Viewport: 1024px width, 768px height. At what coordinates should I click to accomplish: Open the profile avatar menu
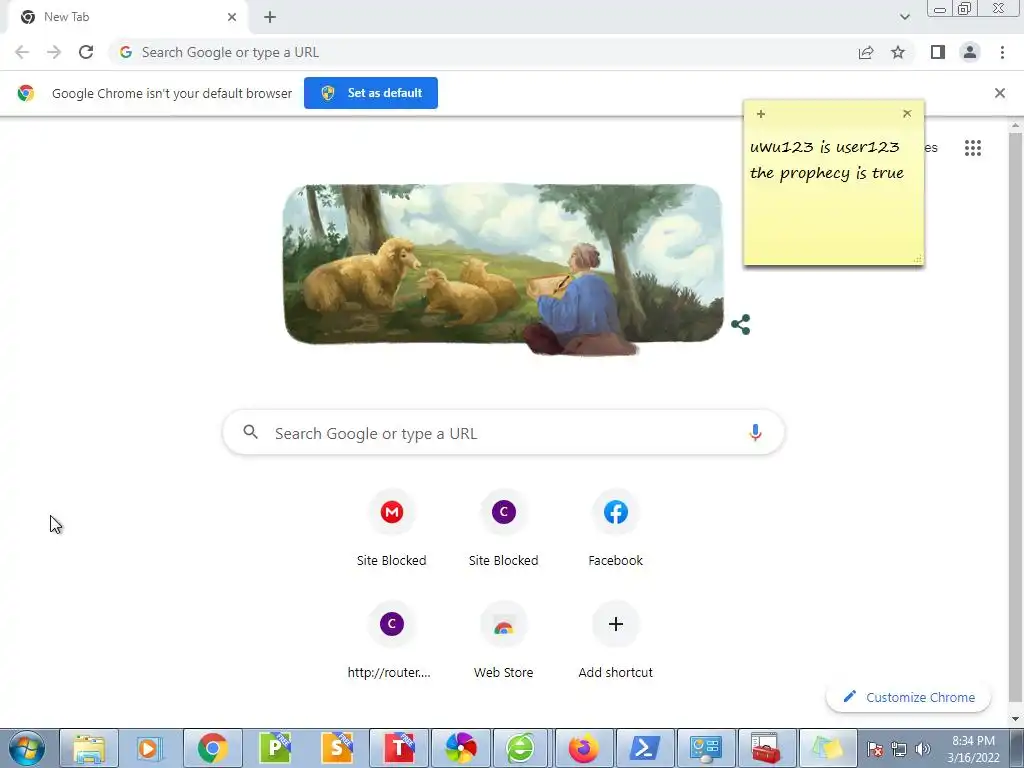pos(970,52)
